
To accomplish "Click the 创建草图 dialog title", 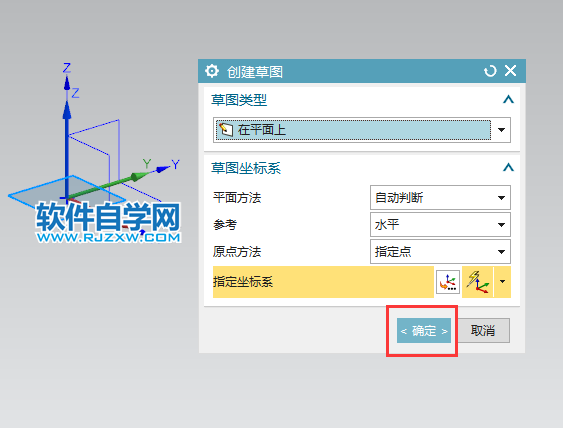I will pos(255,72).
